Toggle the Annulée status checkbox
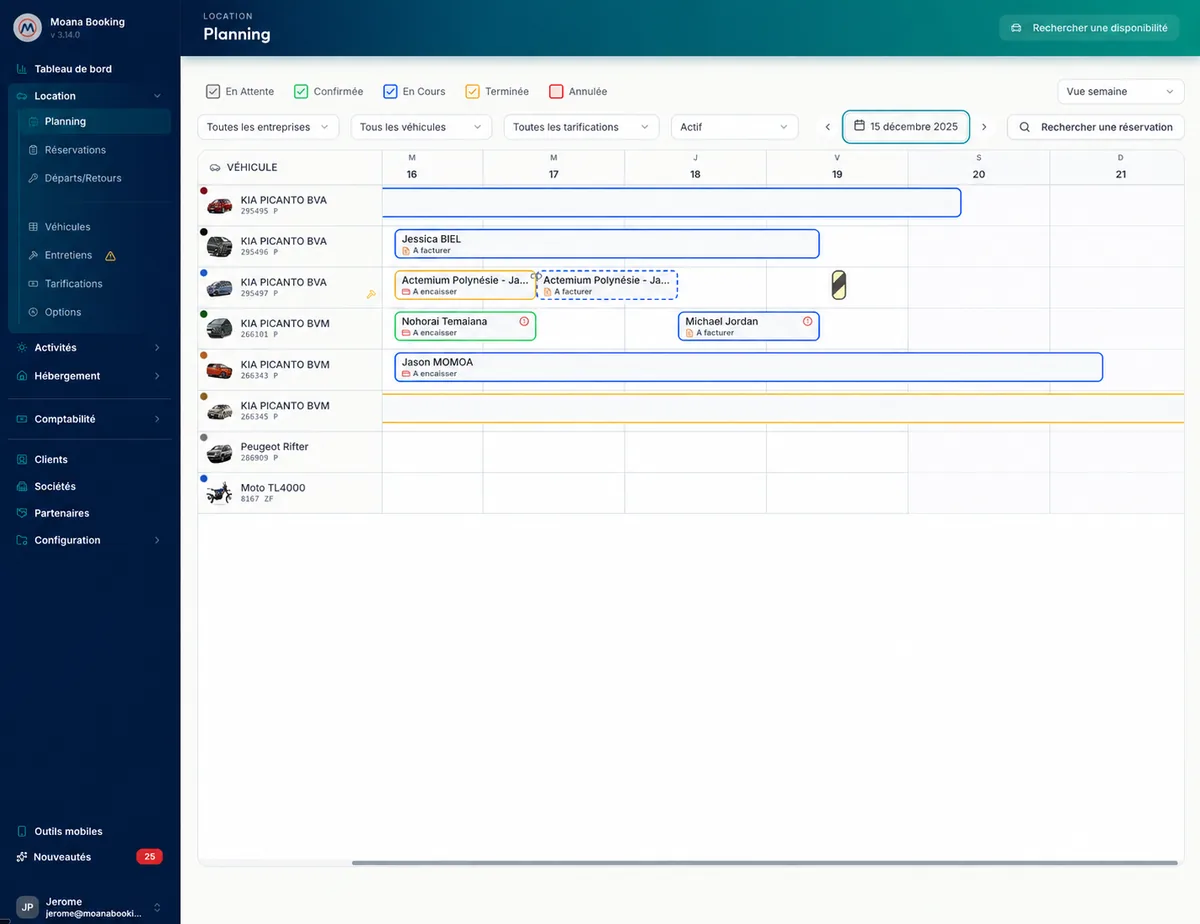 click(556, 91)
